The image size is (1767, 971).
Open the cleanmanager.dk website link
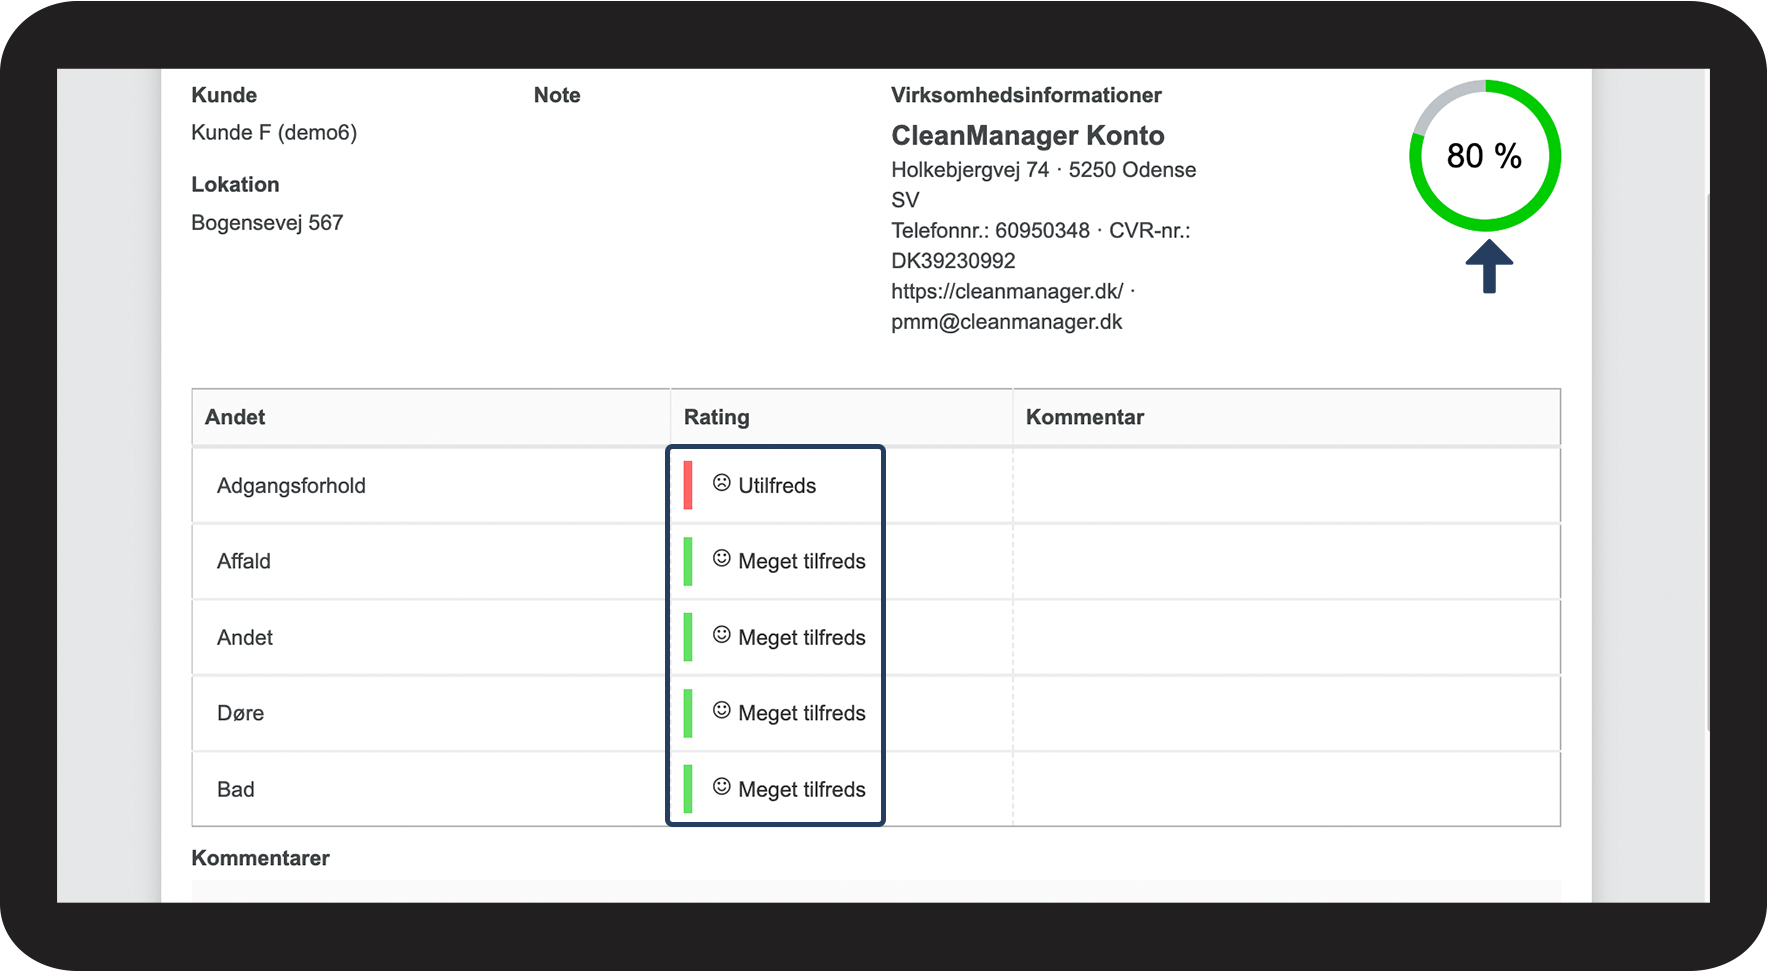pyautogui.click(x=1007, y=291)
